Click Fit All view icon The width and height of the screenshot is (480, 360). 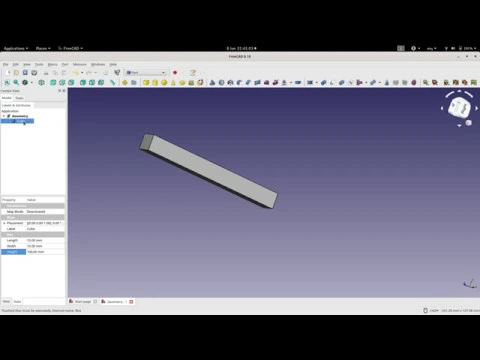coord(7,82)
